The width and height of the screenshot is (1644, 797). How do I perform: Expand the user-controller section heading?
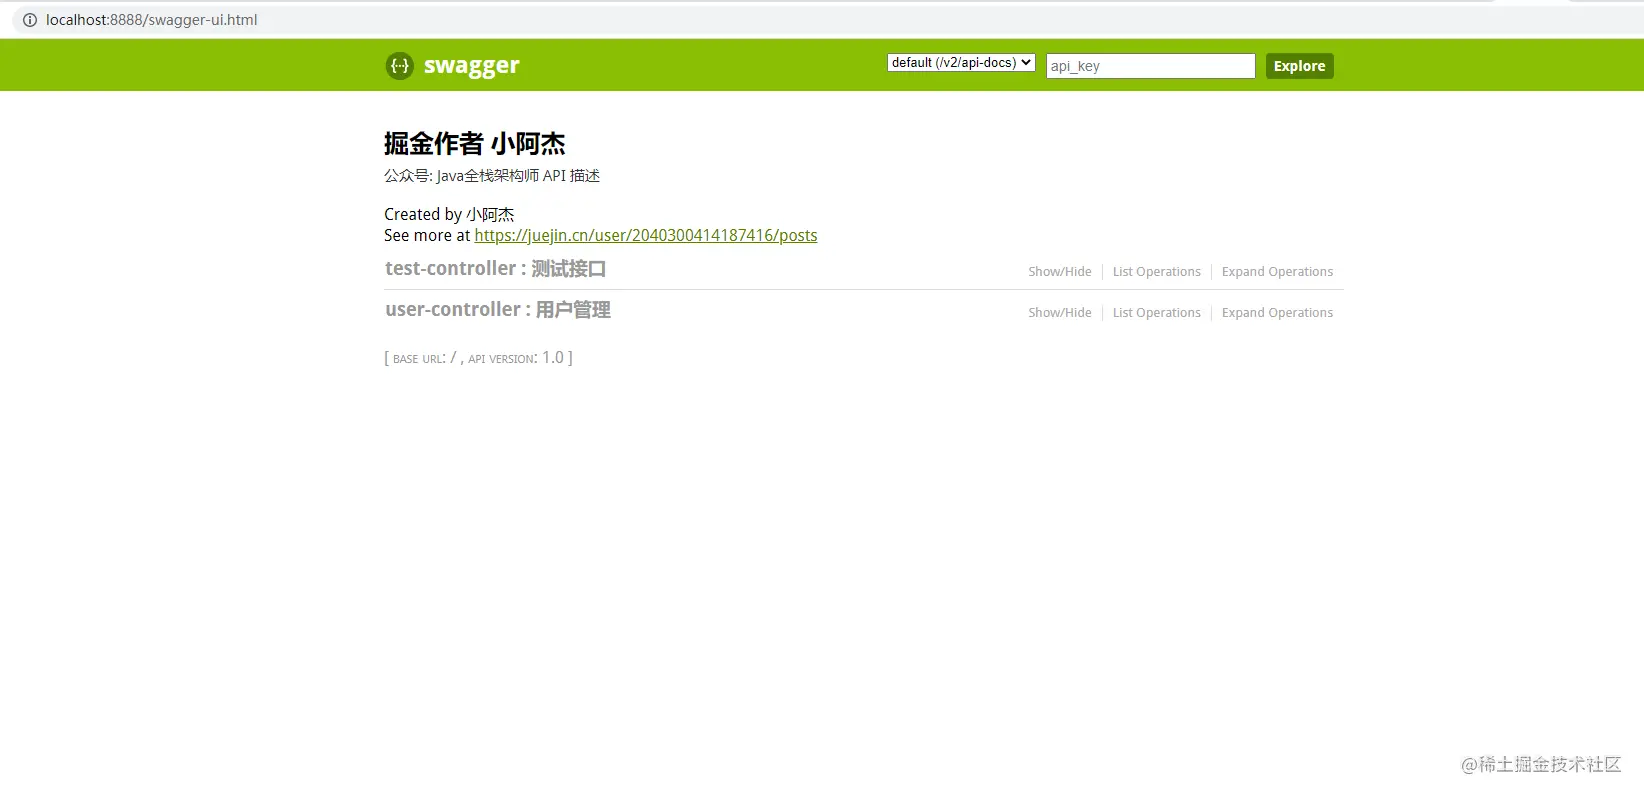[498, 310]
